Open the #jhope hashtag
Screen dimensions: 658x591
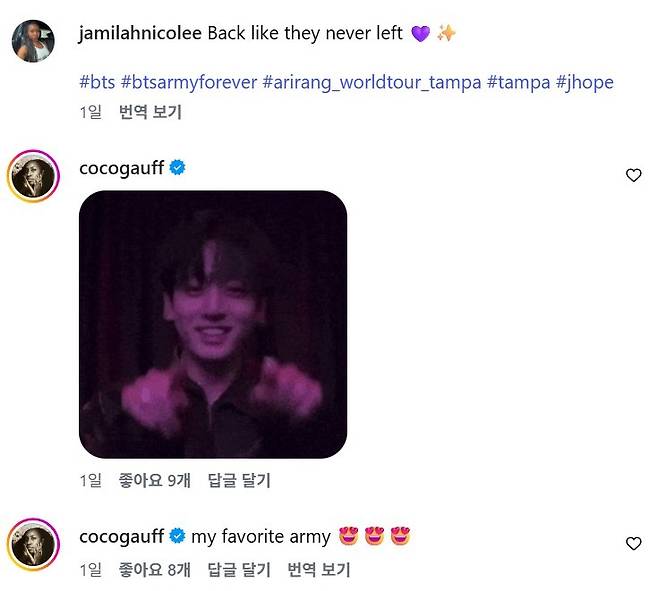[585, 82]
